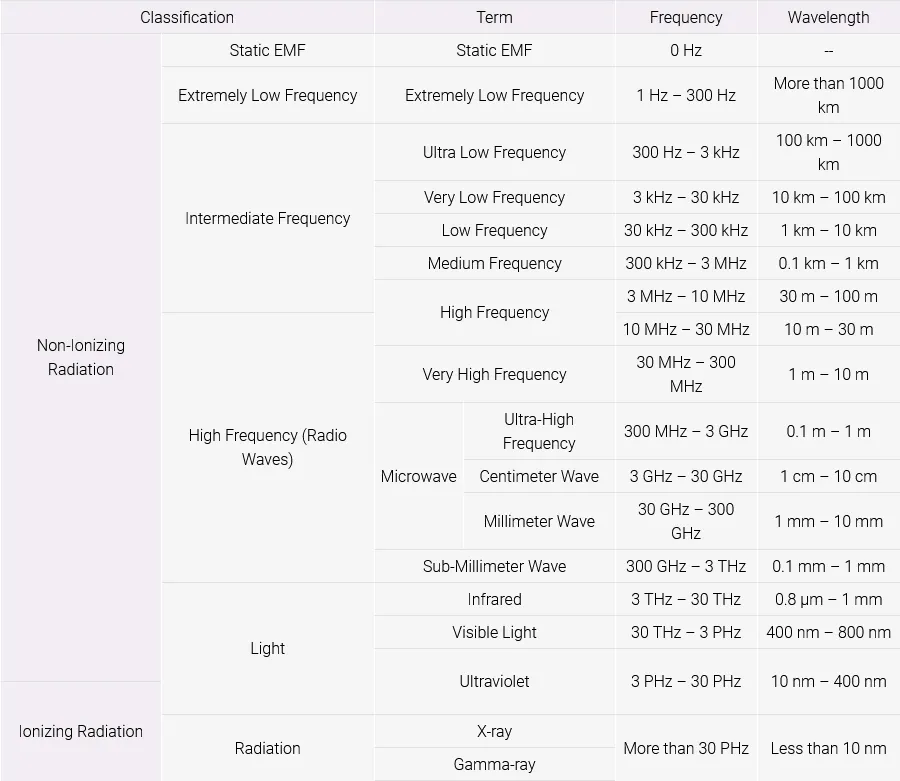This screenshot has width=900, height=781.
Task: Click the "1 Hz – 300 Hz" cell
Action: tap(686, 95)
